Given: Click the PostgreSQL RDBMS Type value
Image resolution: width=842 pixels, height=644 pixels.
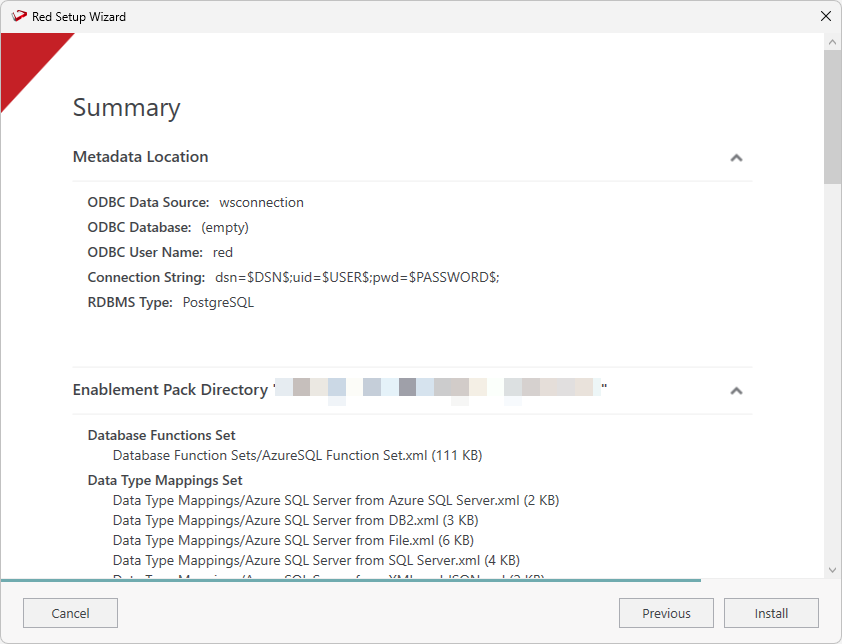Looking at the screenshot, I should click(218, 302).
